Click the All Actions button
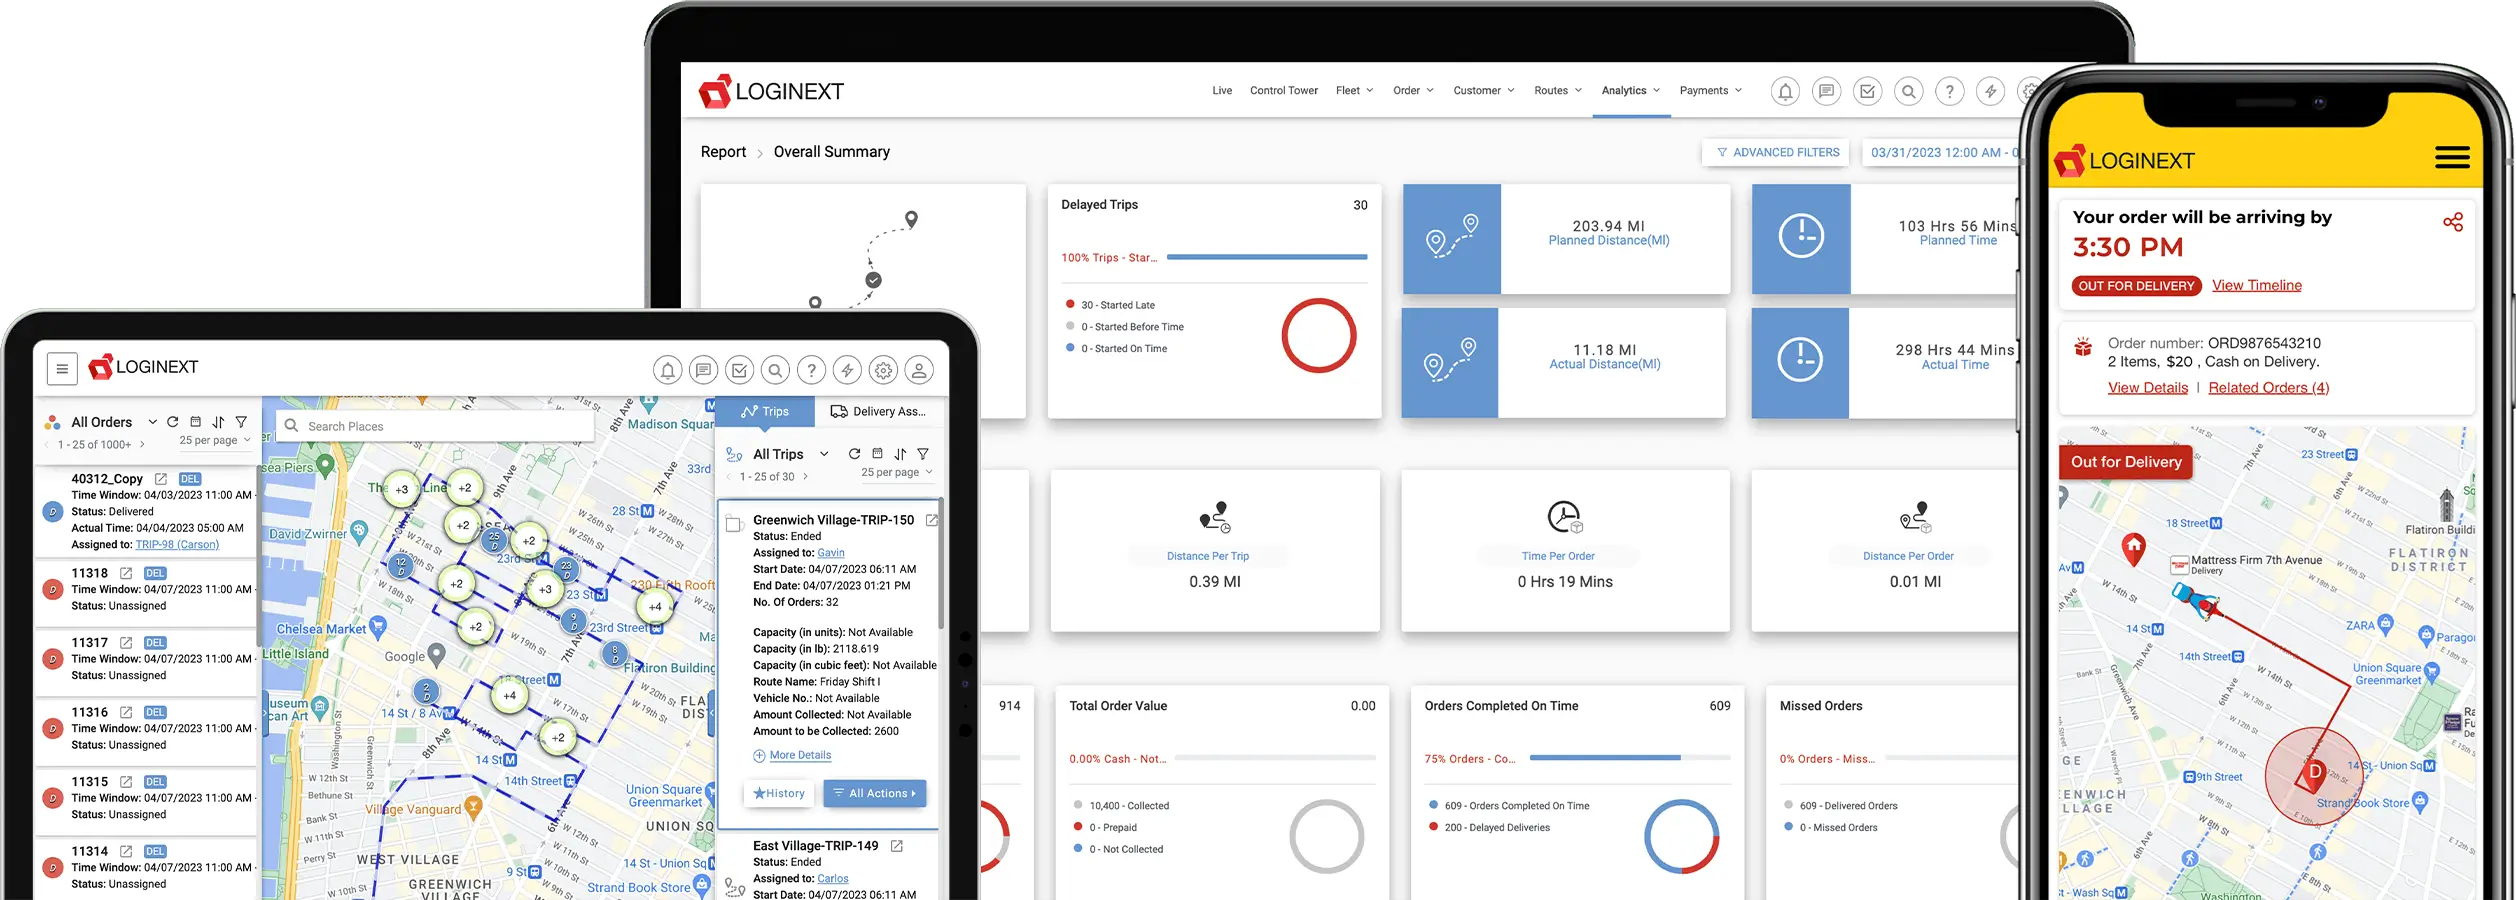2516x900 pixels. (875, 794)
